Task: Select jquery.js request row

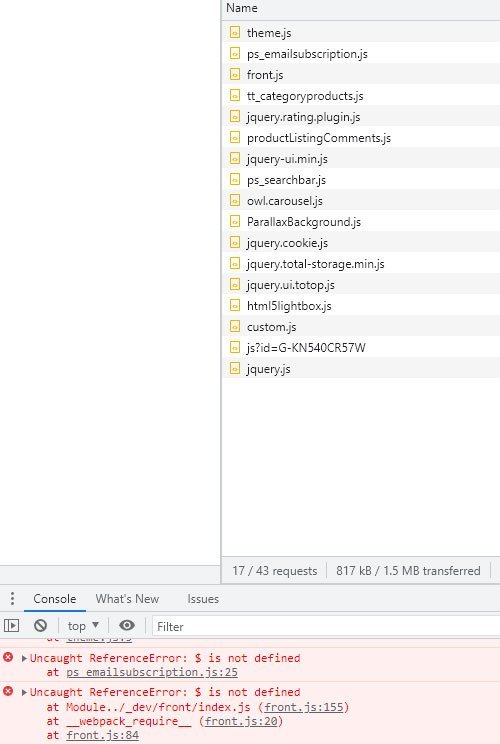Action: pyautogui.click(x=361, y=368)
